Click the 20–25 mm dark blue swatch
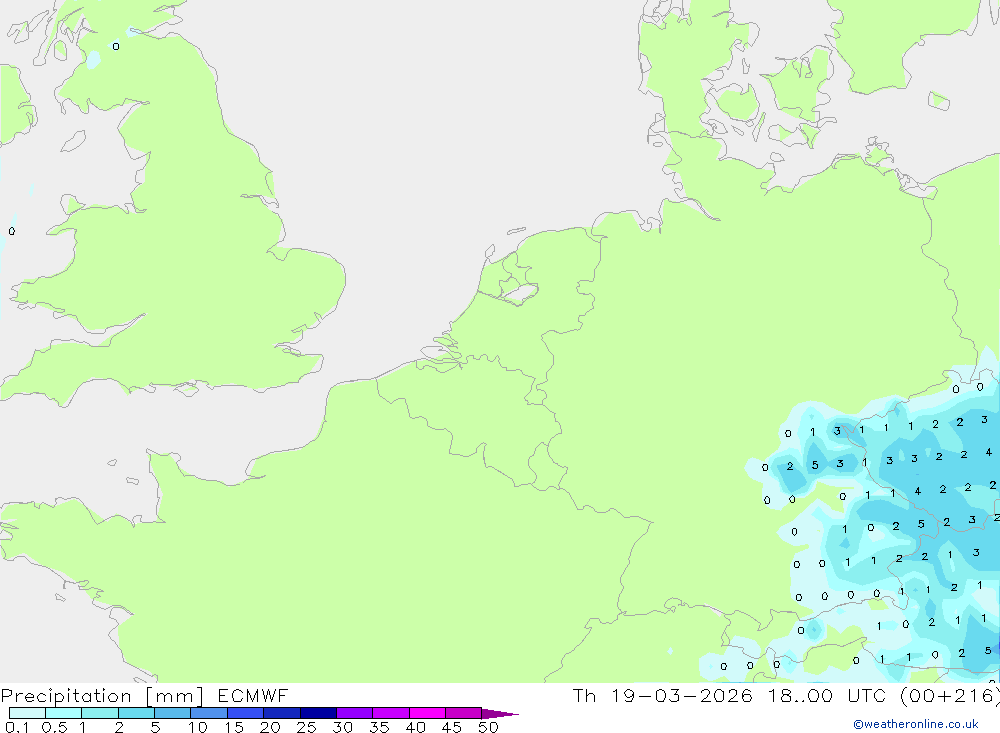This screenshot has height=733, width=1000. [x=282, y=713]
